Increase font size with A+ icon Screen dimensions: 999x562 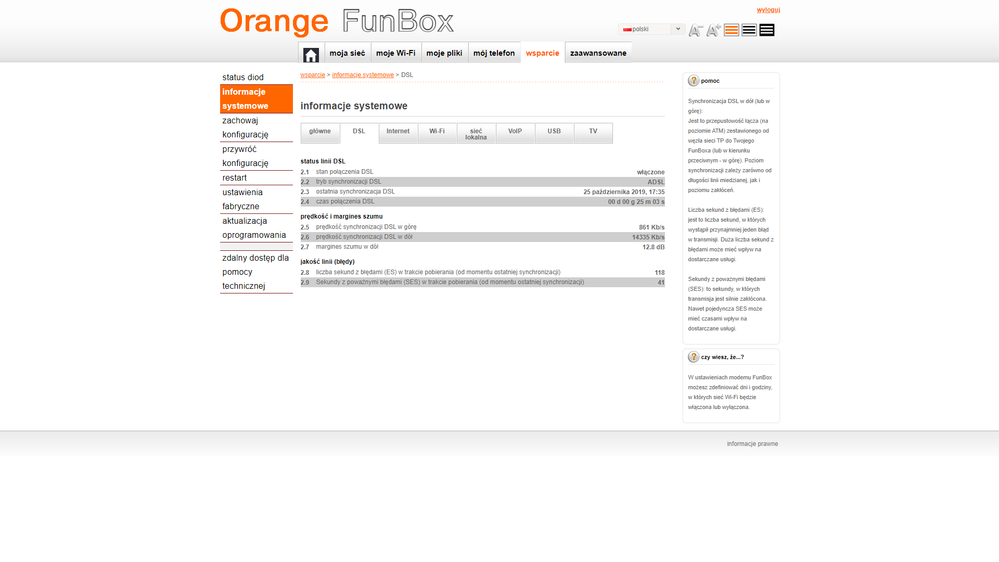[714, 30]
